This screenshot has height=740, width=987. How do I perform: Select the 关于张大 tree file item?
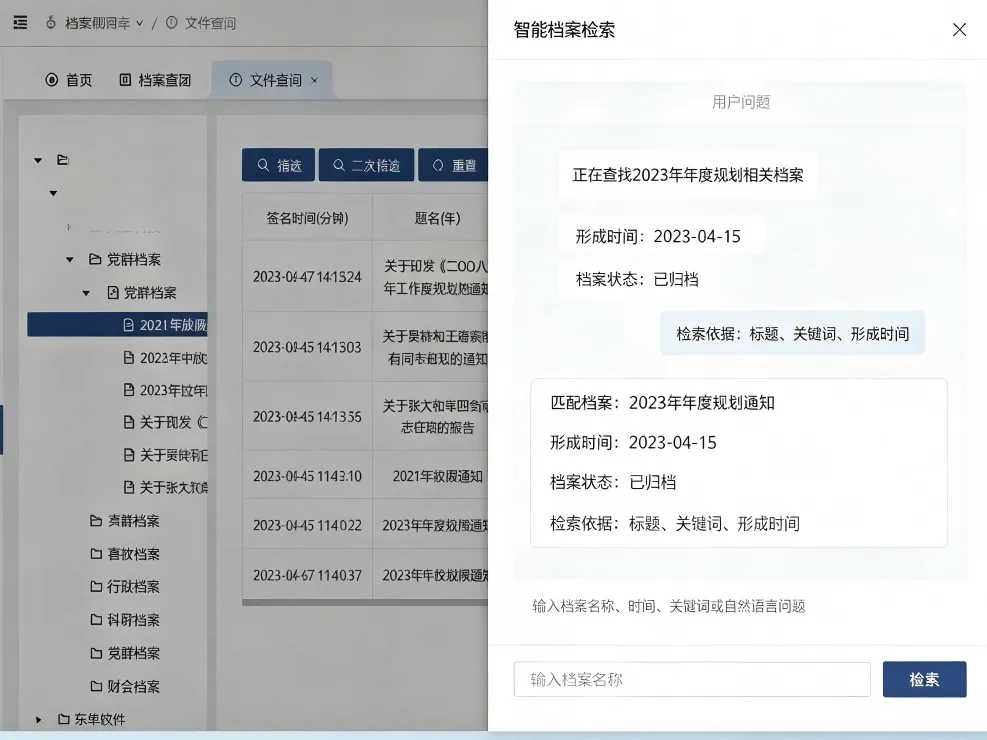pyautogui.click(x=165, y=487)
